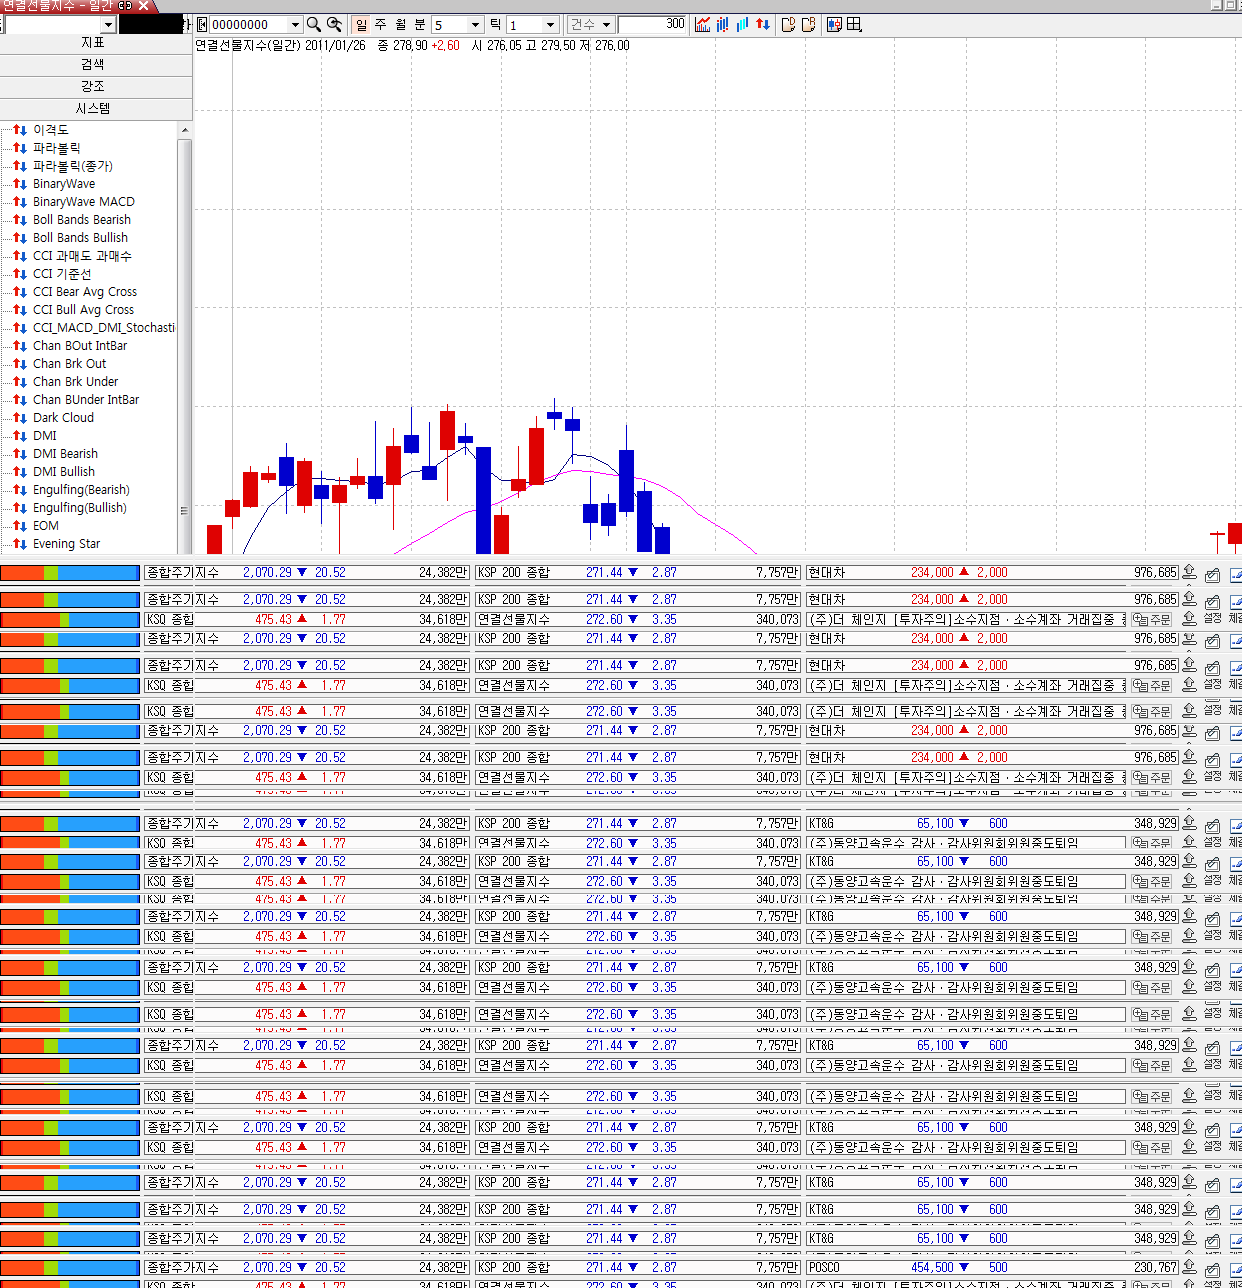1242x1288 pixels.
Task: Click the 검색 search button
Action: [93, 65]
